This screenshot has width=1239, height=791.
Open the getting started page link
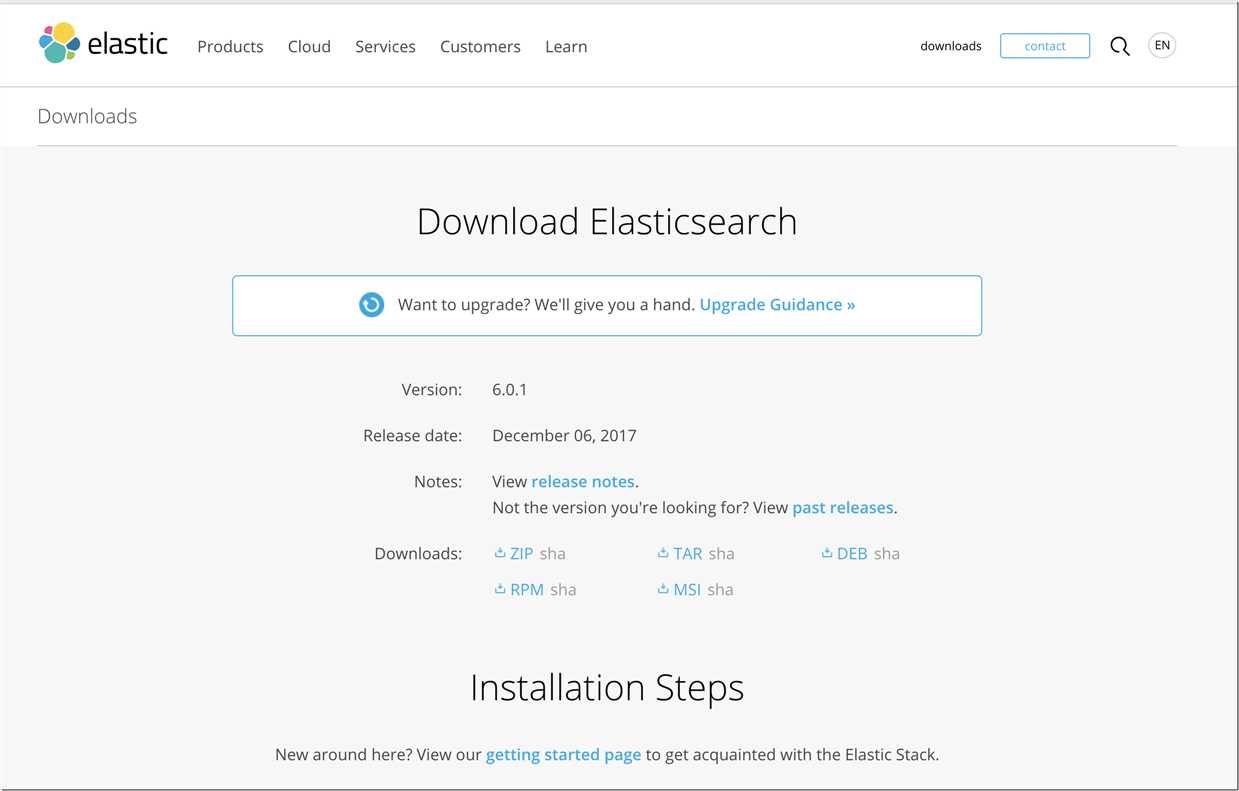click(x=563, y=754)
